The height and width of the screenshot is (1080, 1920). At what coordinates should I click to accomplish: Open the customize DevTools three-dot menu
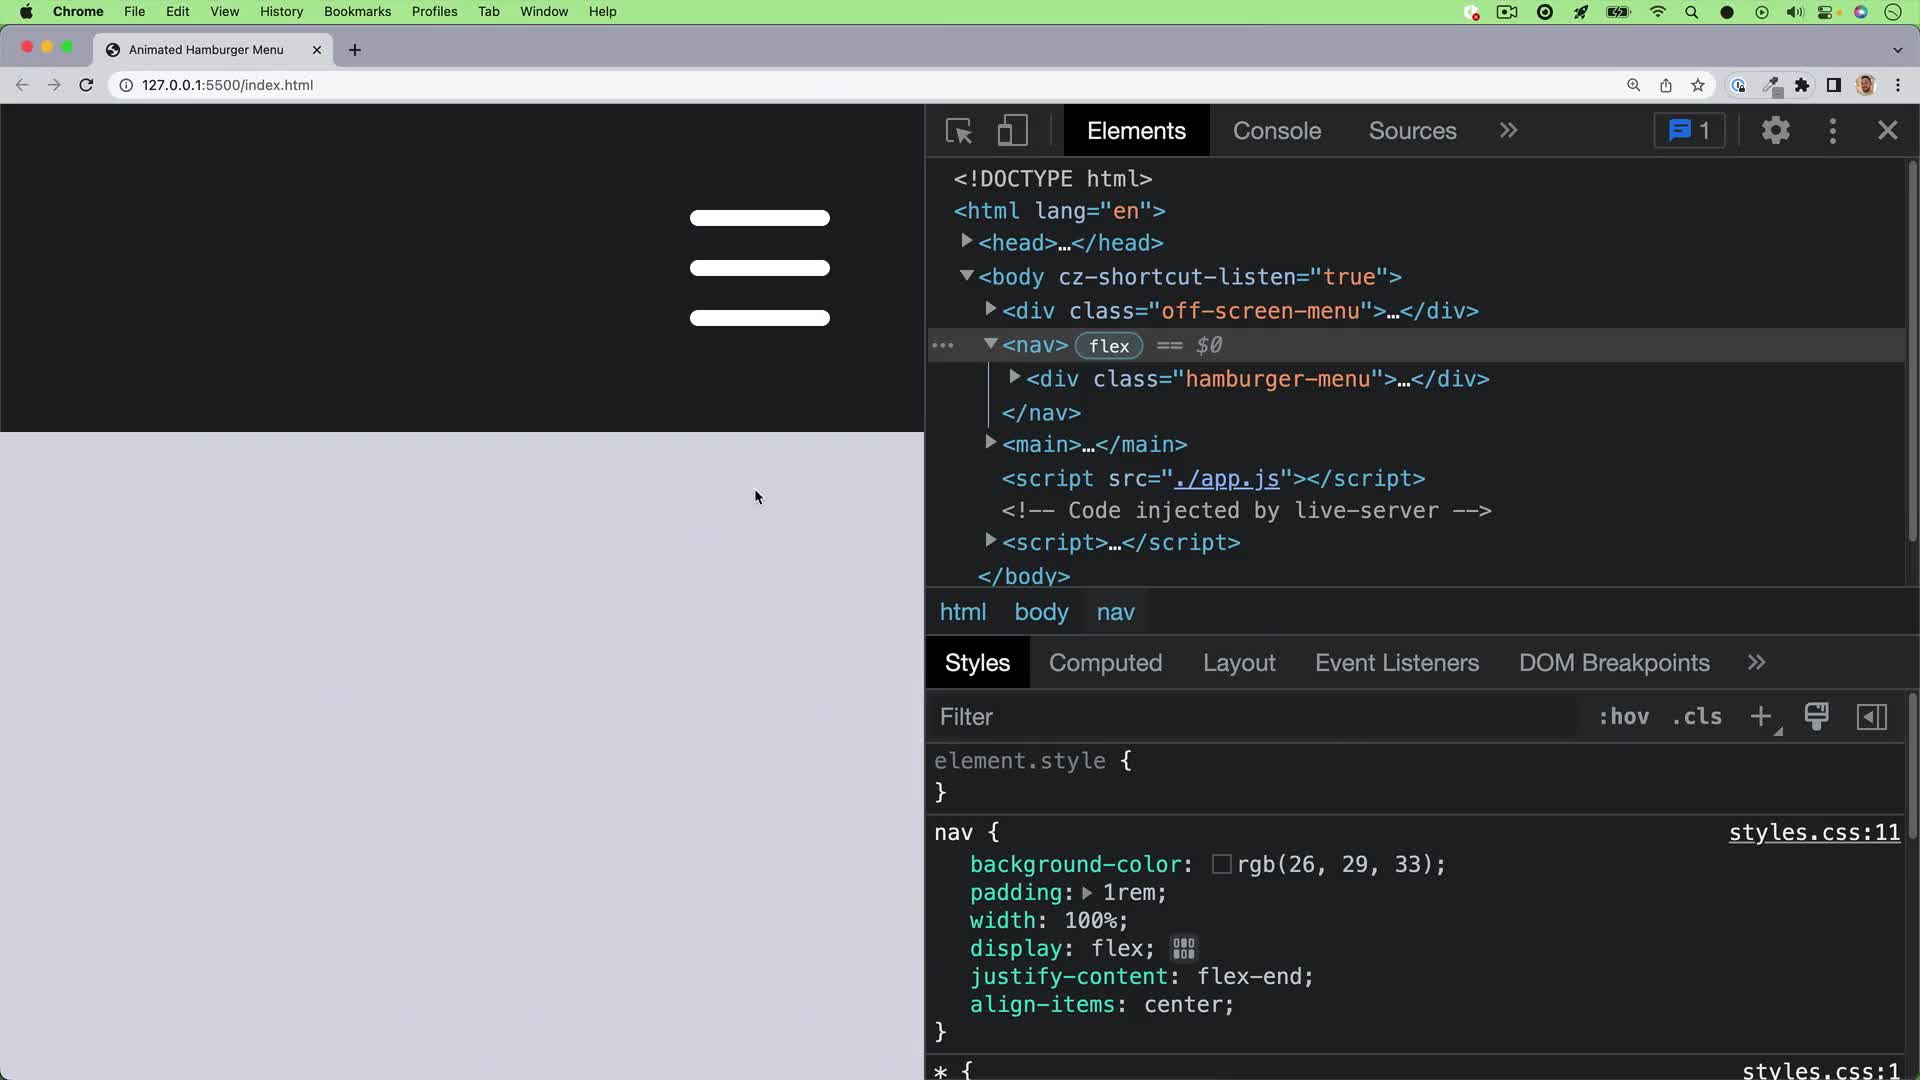tap(1833, 130)
